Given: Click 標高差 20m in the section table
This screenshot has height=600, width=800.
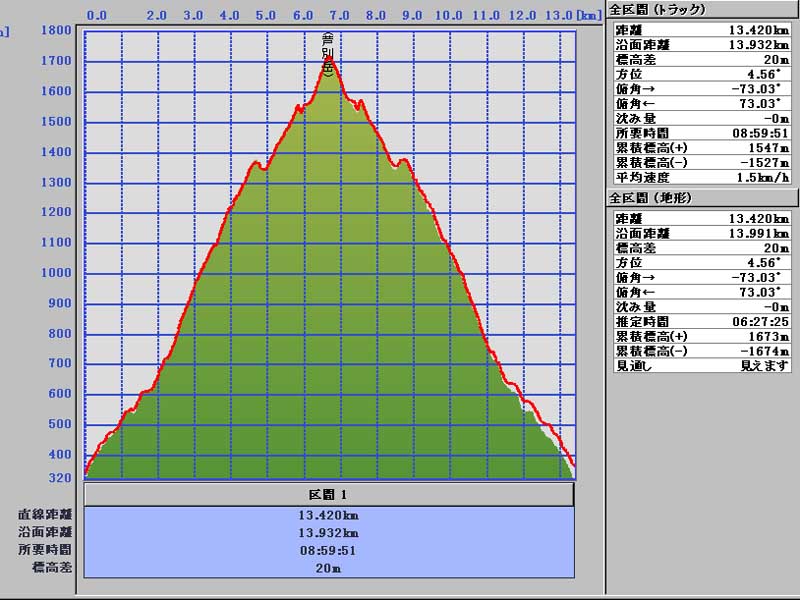Looking at the screenshot, I should (x=329, y=567).
